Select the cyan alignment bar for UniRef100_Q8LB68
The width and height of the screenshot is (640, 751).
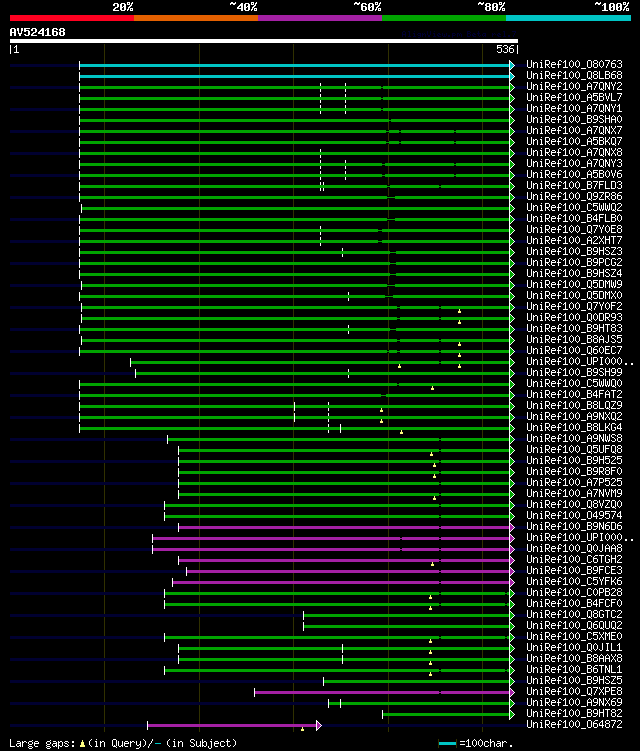[296, 77]
